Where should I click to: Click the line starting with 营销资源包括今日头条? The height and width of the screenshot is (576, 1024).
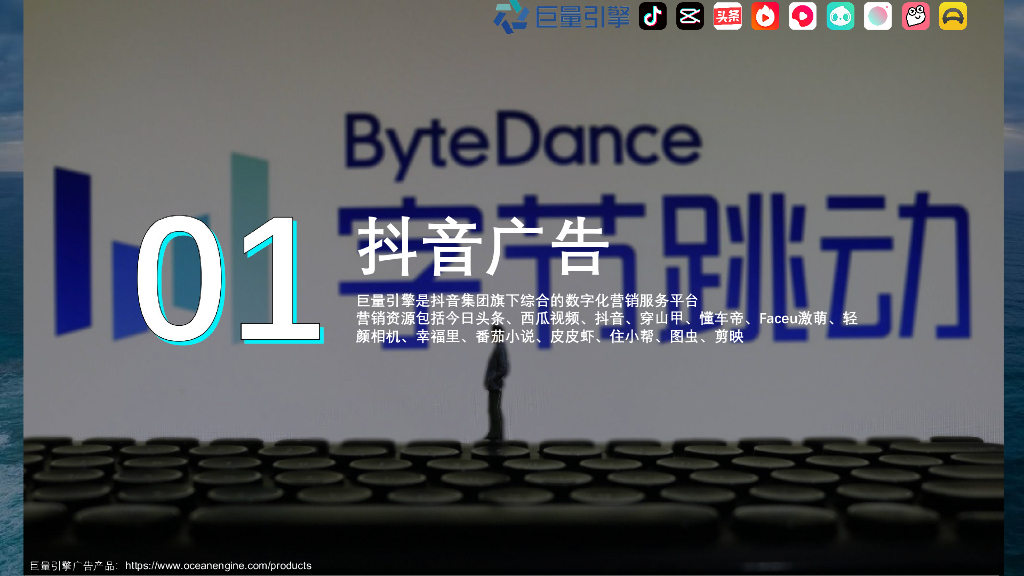point(607,318)
